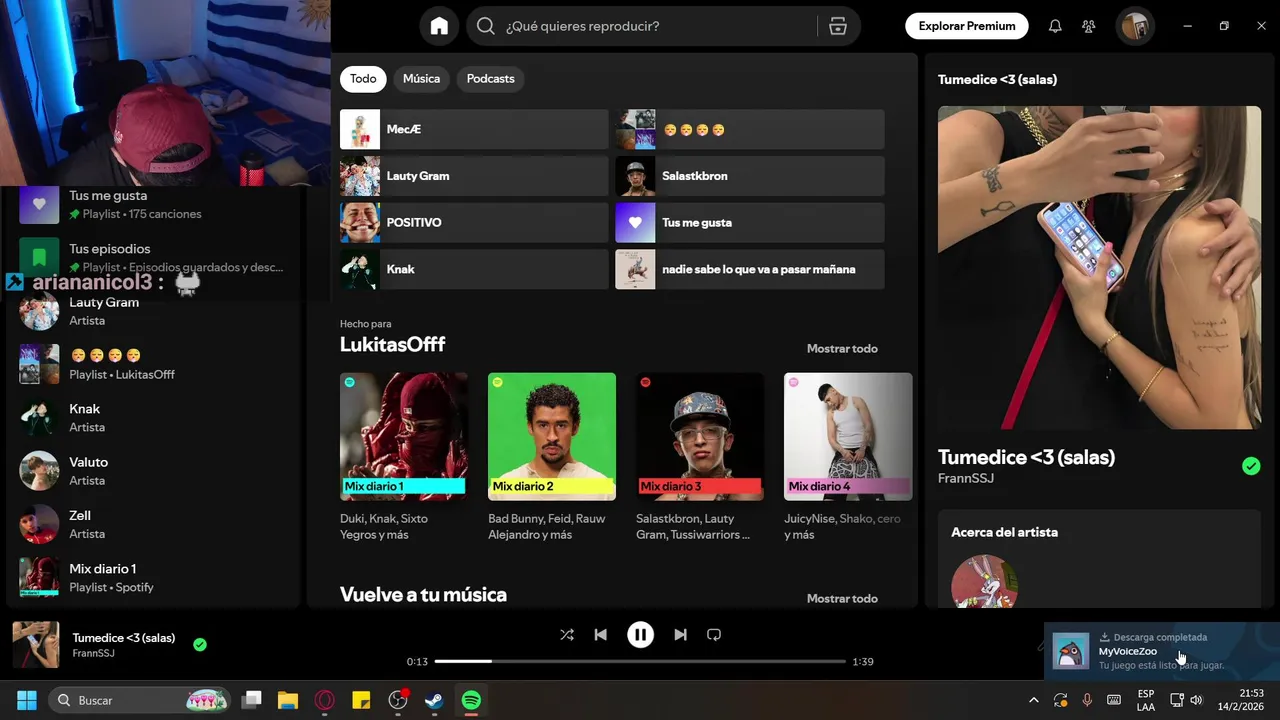Open 'Acerca del artista' card

(x=1099, y=558)
